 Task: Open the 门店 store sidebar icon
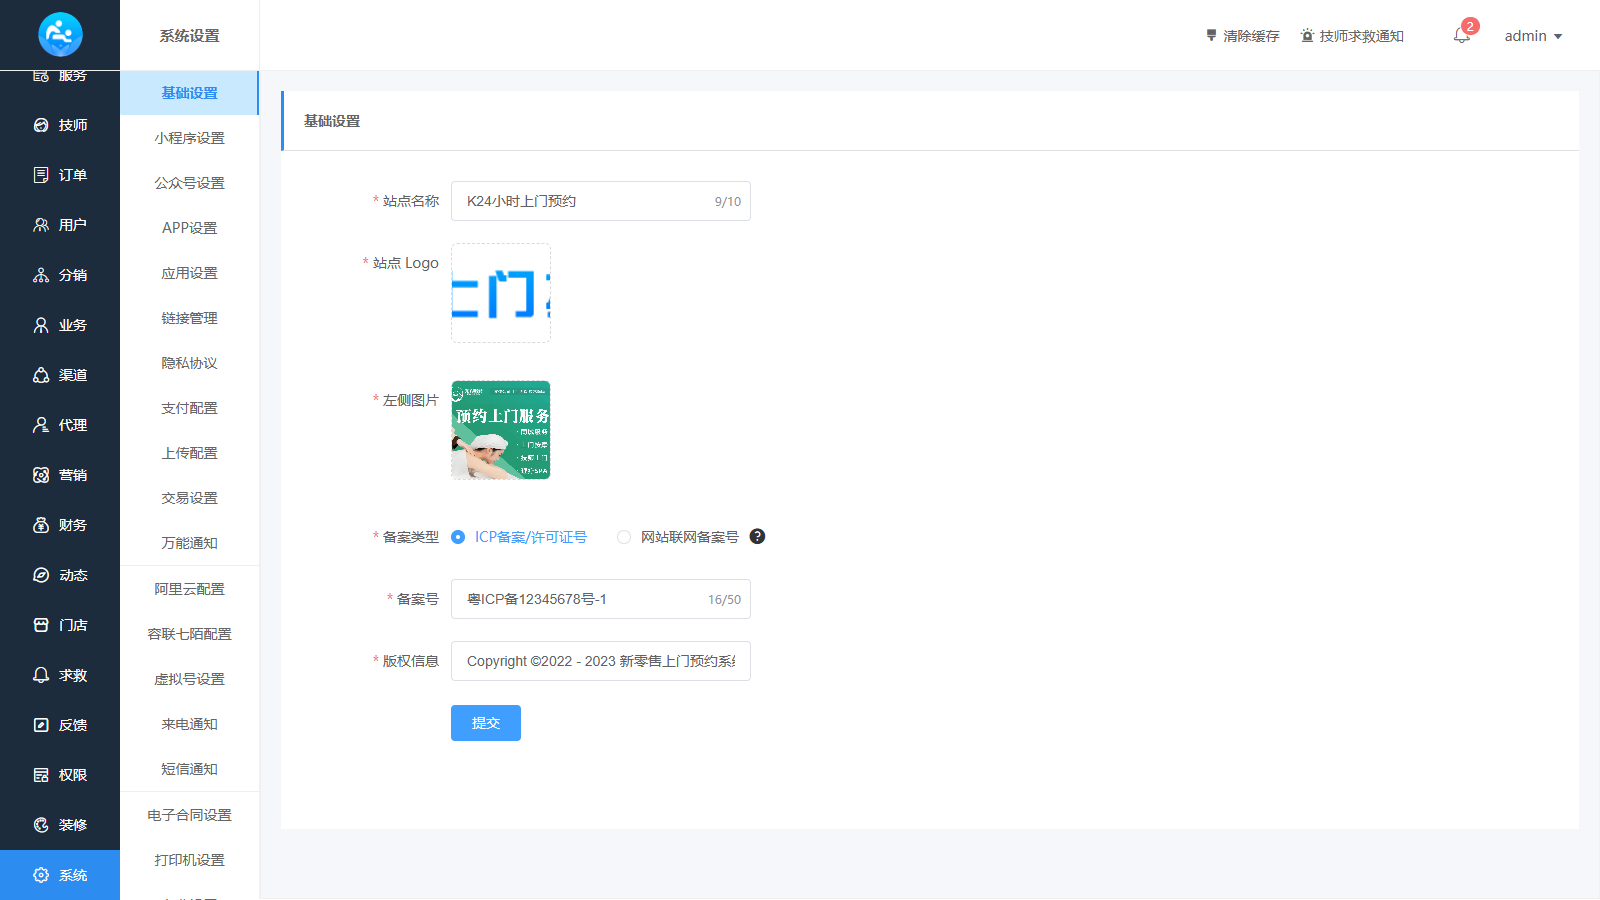[41, 625]
